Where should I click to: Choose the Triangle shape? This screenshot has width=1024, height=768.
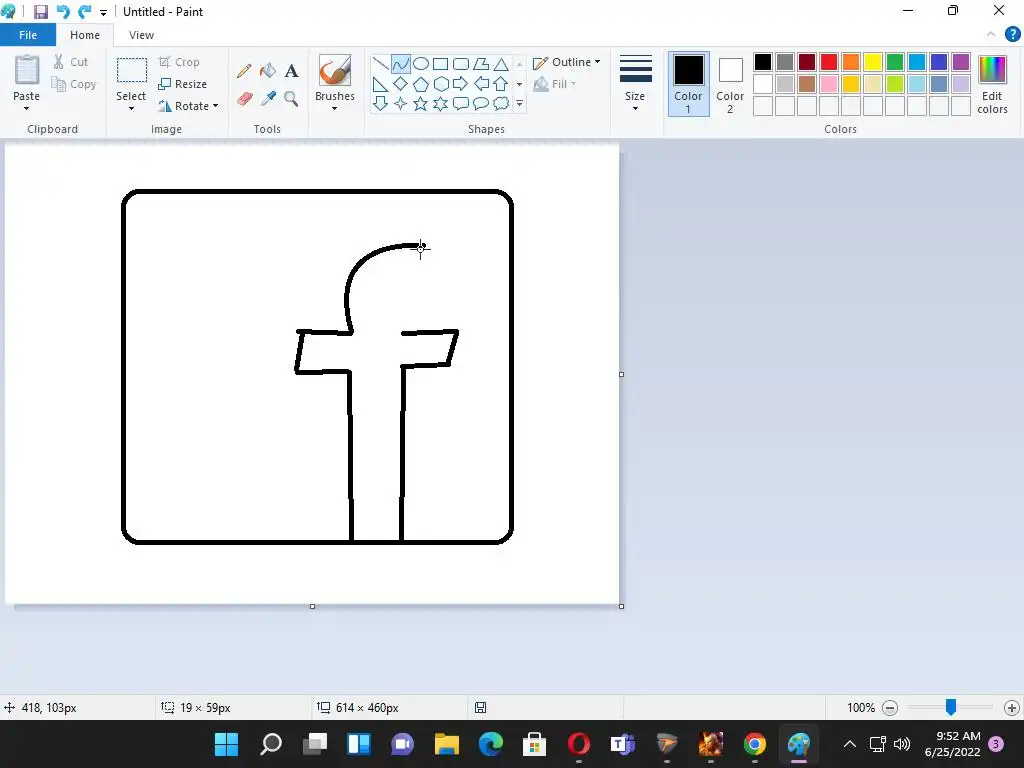[x=501, y=63]
